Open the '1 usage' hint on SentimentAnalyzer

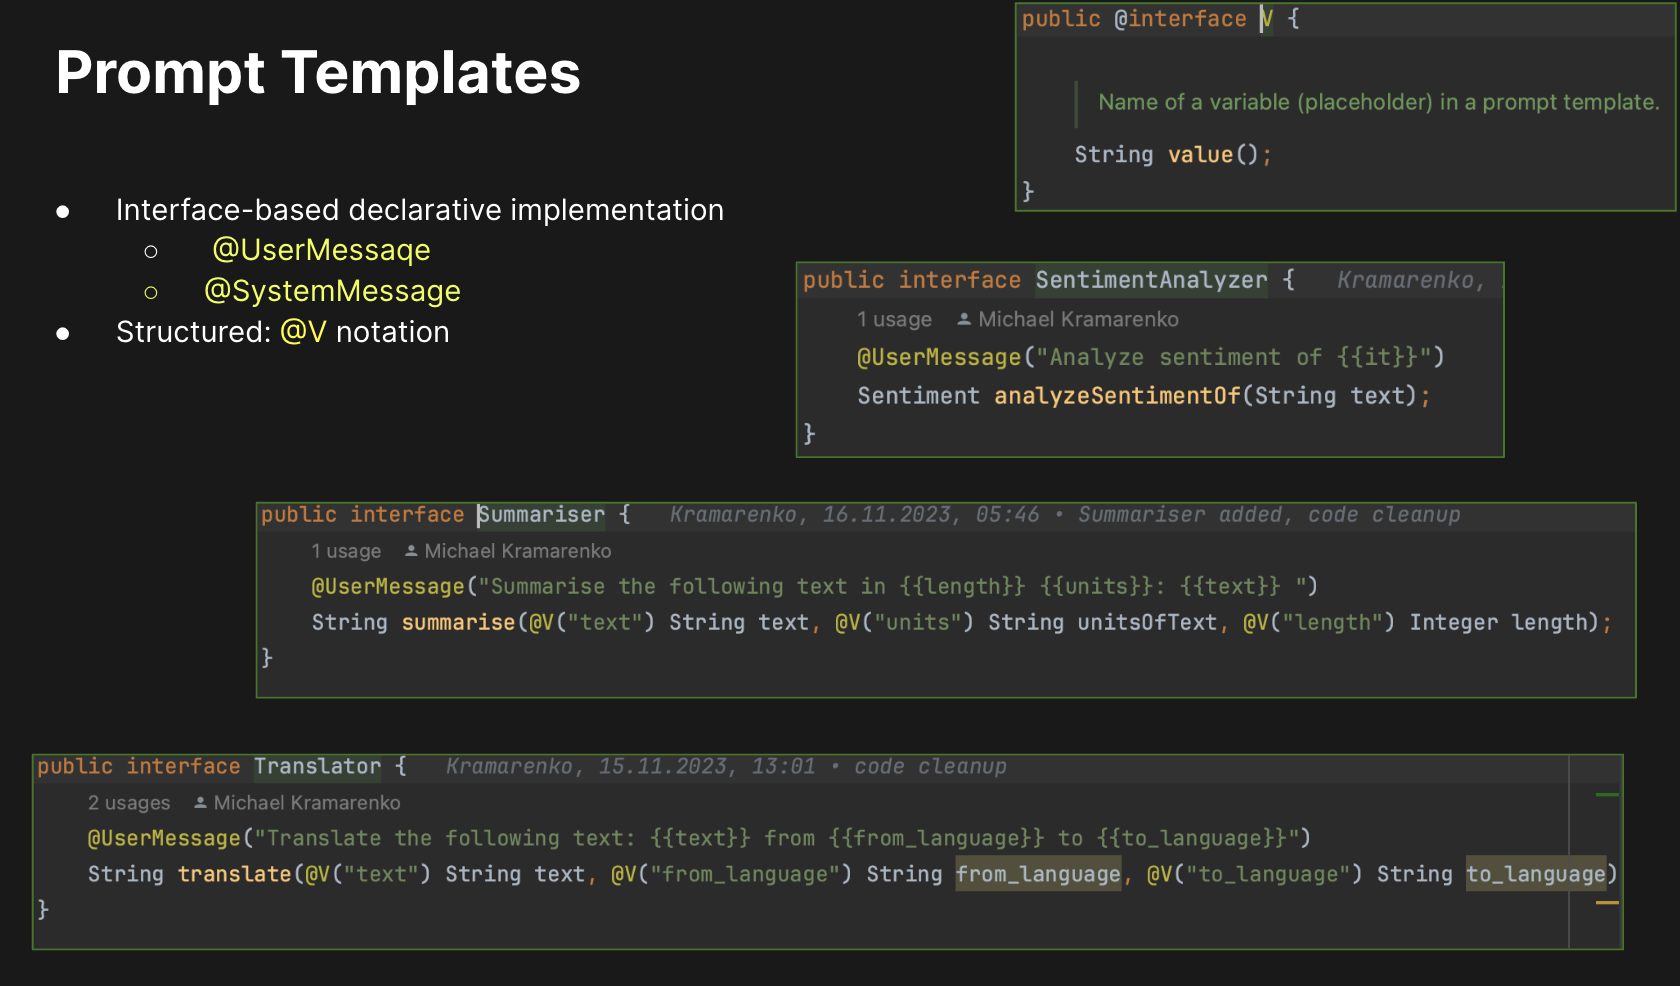(894, 318)
